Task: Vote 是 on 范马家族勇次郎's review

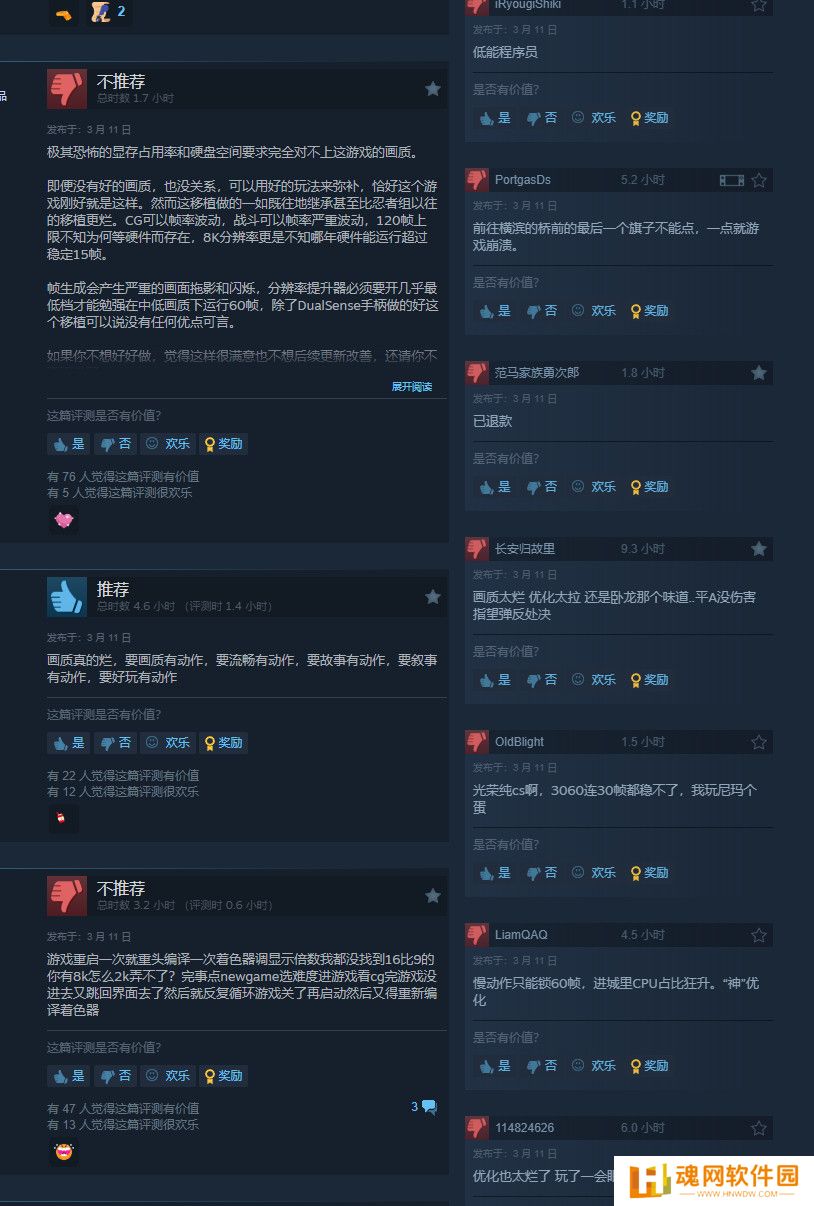Action: click(x=494, y=487)
